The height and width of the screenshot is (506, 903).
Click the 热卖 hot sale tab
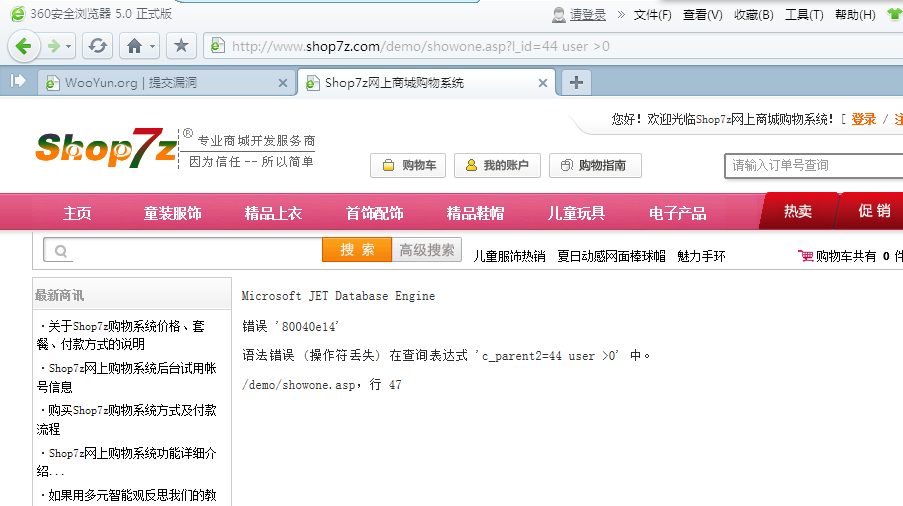[x=798, y=211]
